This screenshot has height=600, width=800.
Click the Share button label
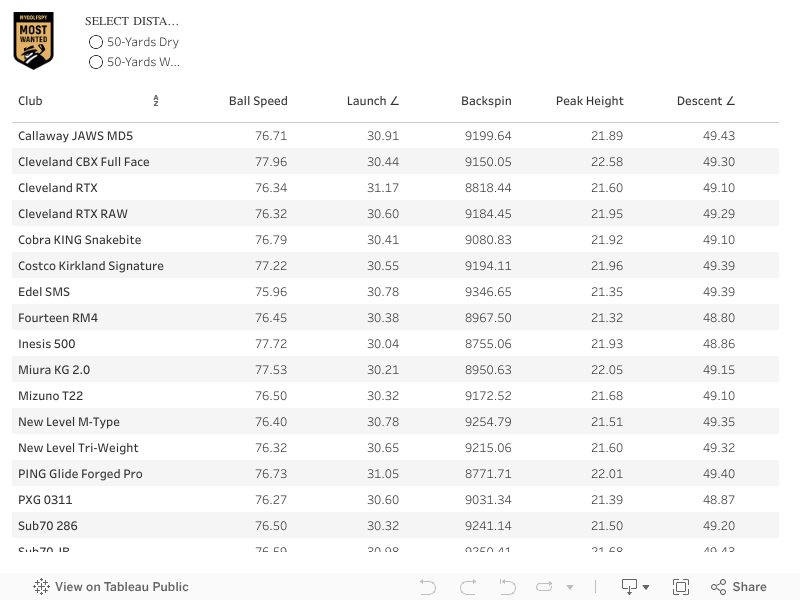pos(749,587)
